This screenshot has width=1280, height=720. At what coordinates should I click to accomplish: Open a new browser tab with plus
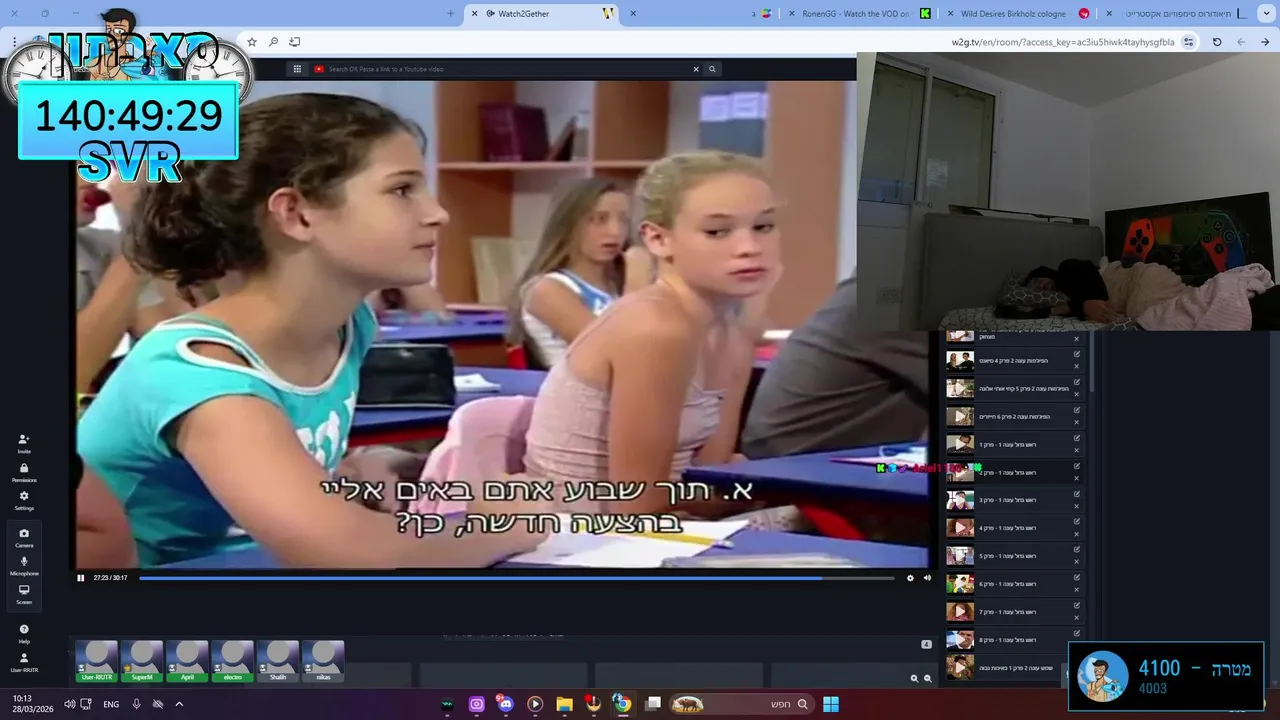pos(450,14)
